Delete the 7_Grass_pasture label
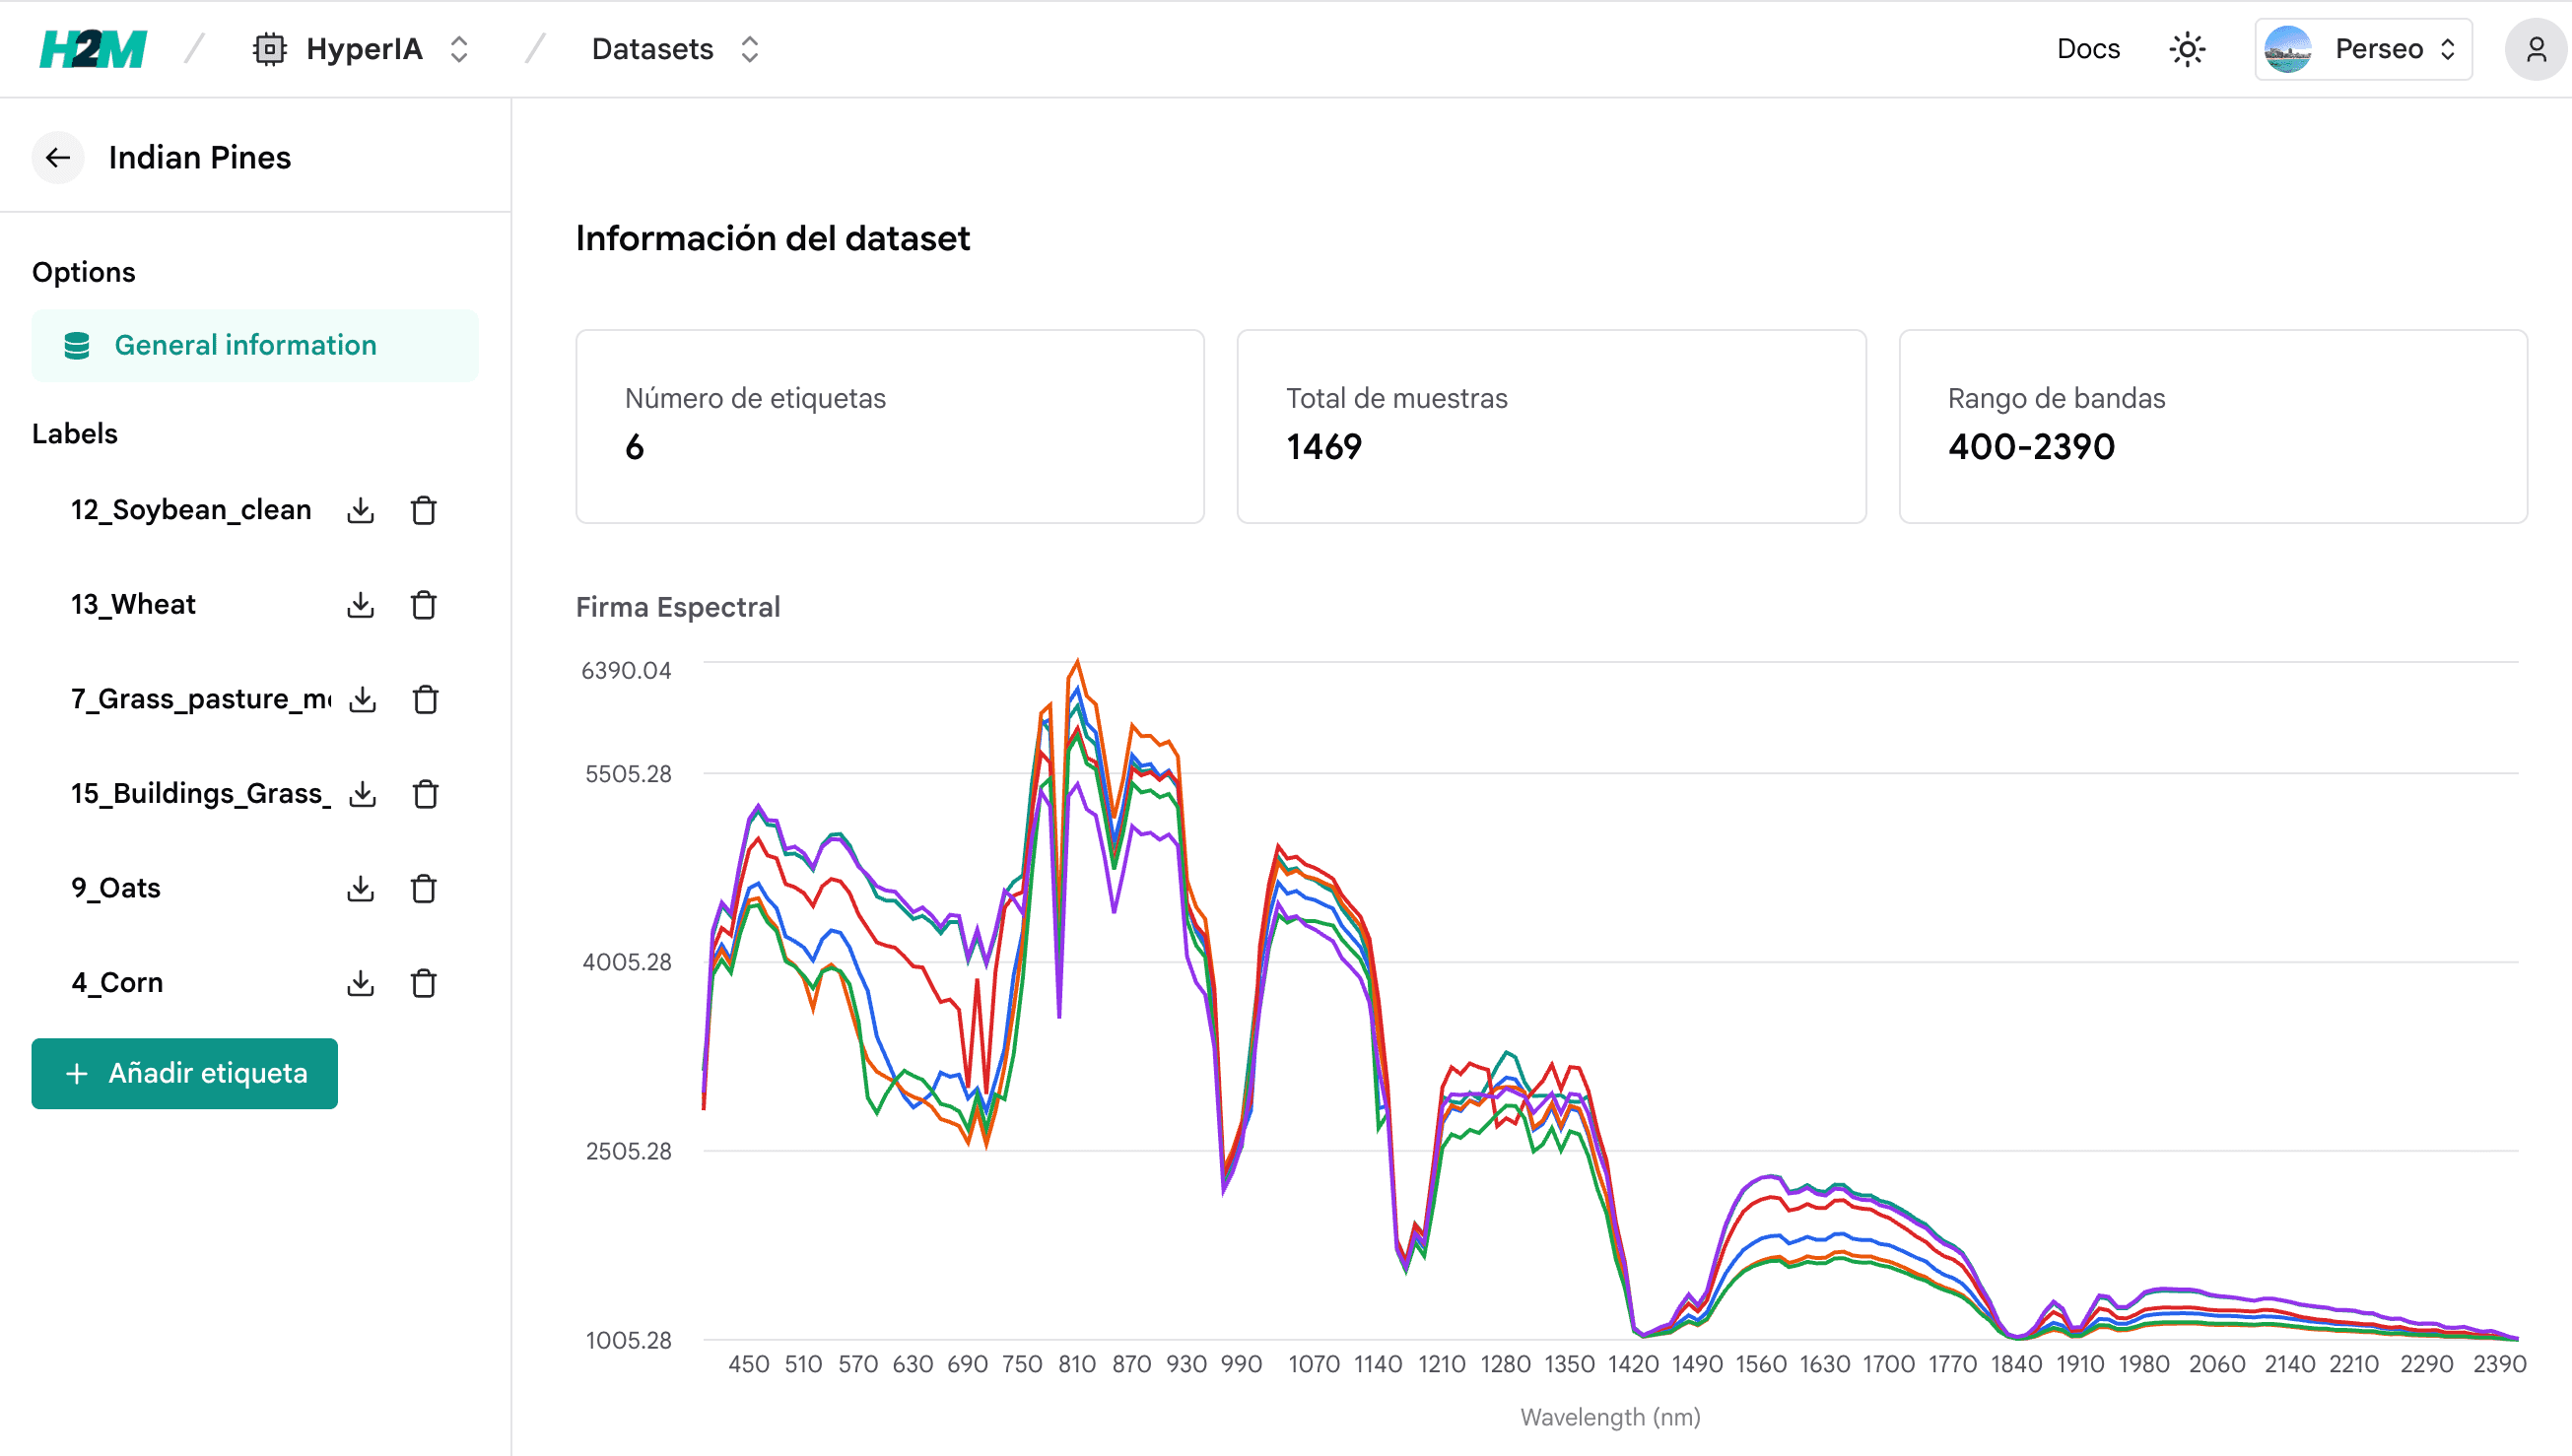The width and height of the screenshot is (2572, 1456). [x=425, y=699]
